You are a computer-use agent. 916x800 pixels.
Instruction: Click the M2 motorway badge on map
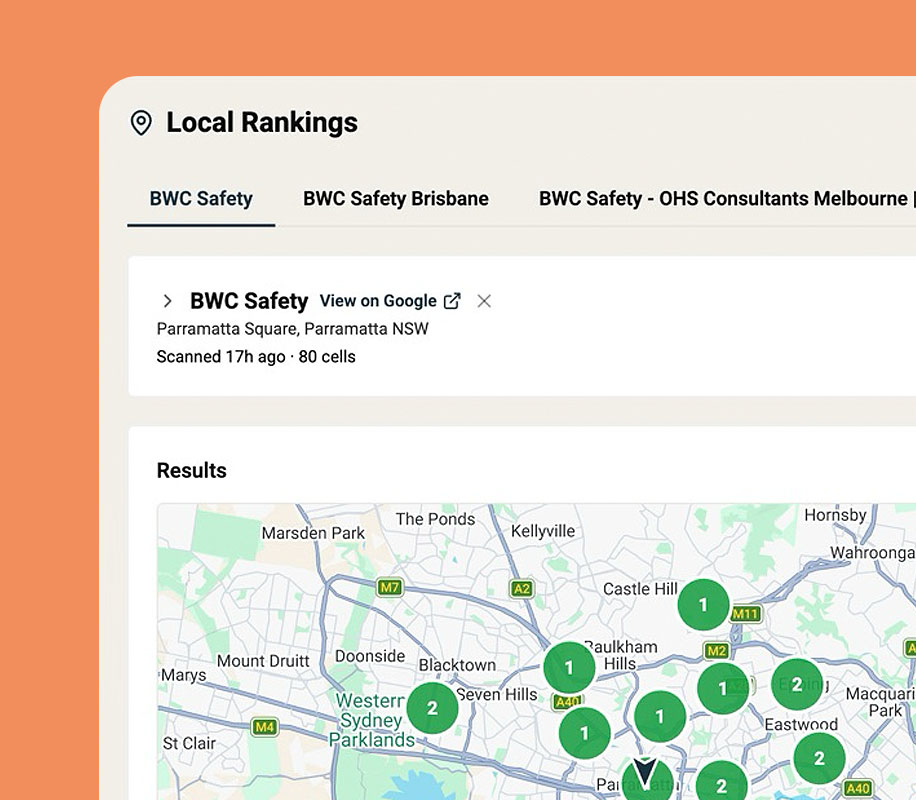pyautogui.click(x=716, y=651)
